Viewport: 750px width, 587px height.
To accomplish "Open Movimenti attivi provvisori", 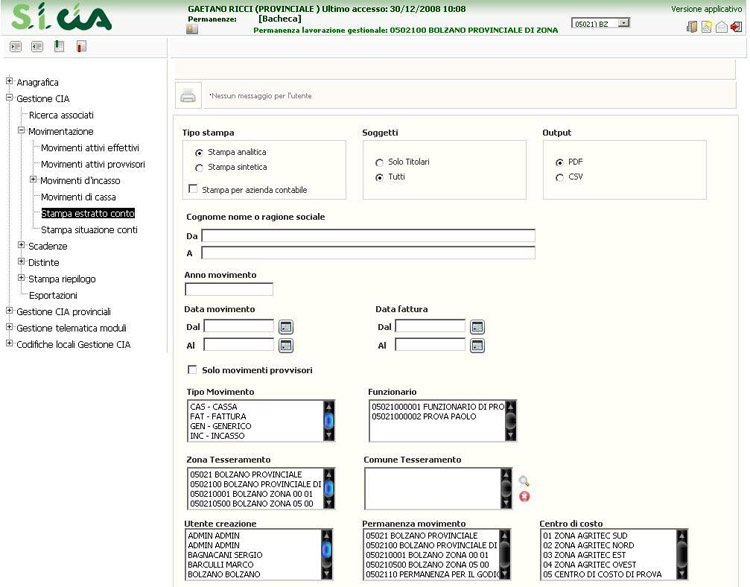I will tap(93, 164).
